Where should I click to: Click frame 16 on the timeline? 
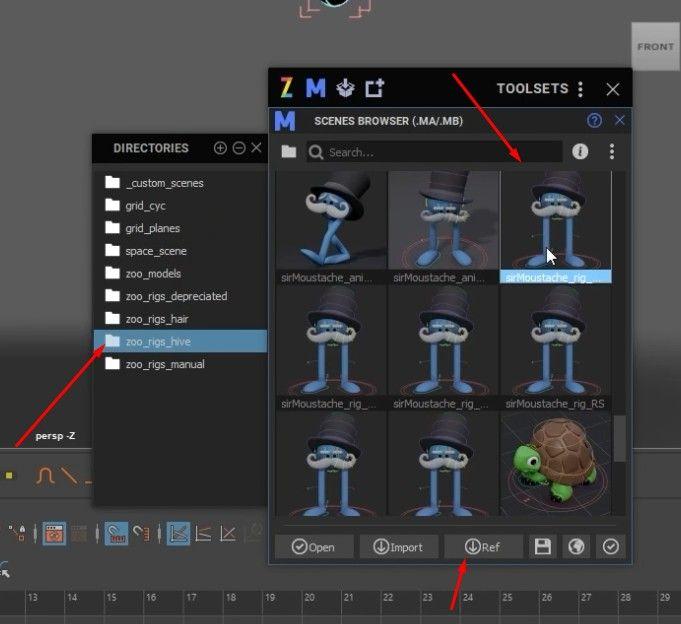click(151, 598)
